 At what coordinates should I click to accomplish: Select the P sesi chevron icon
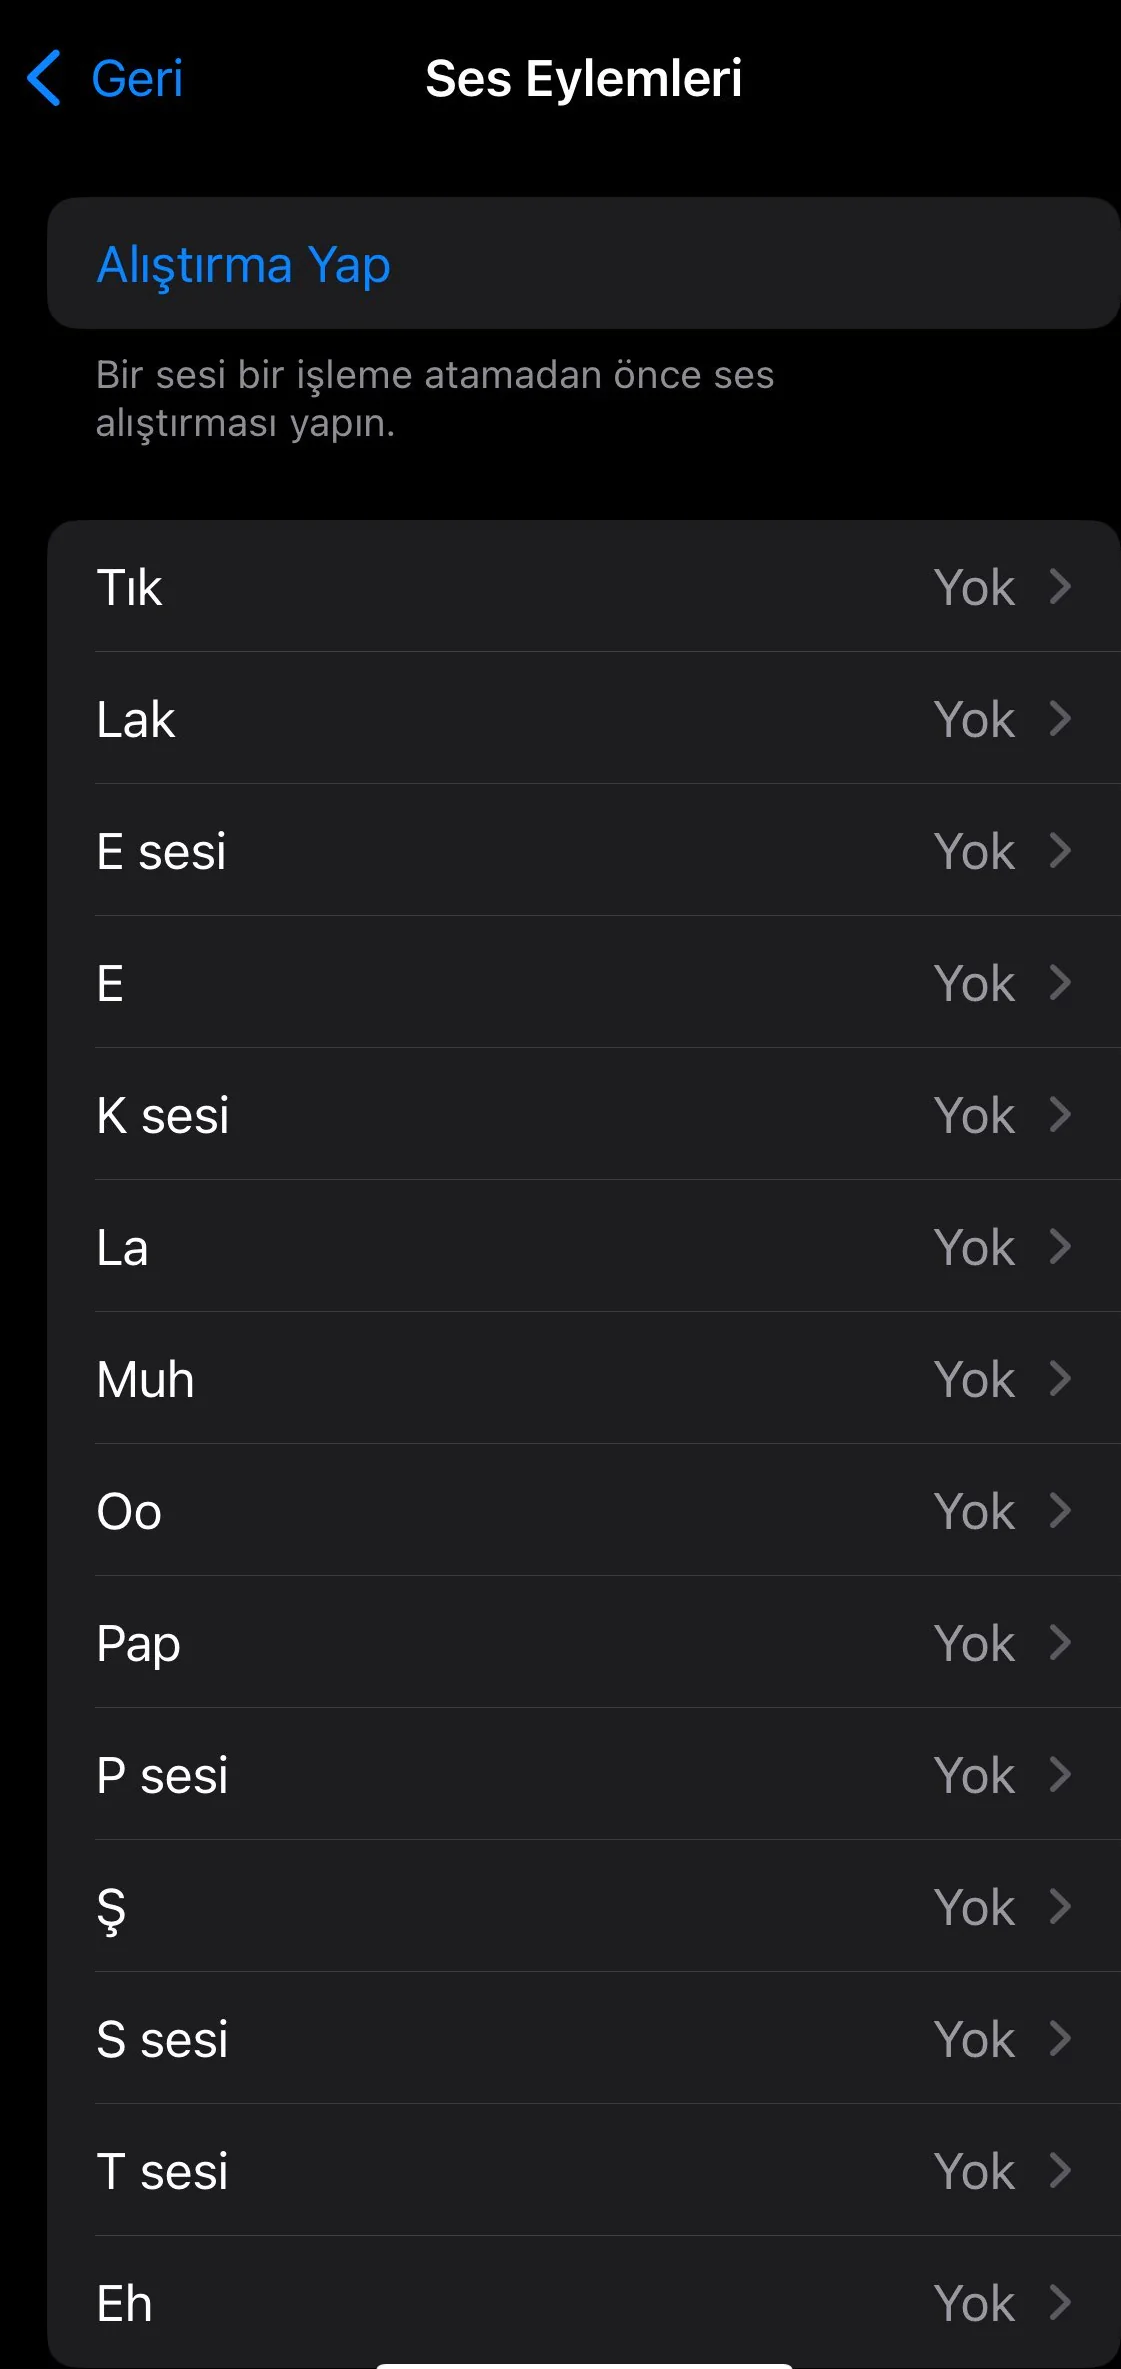[1060, 1775]
